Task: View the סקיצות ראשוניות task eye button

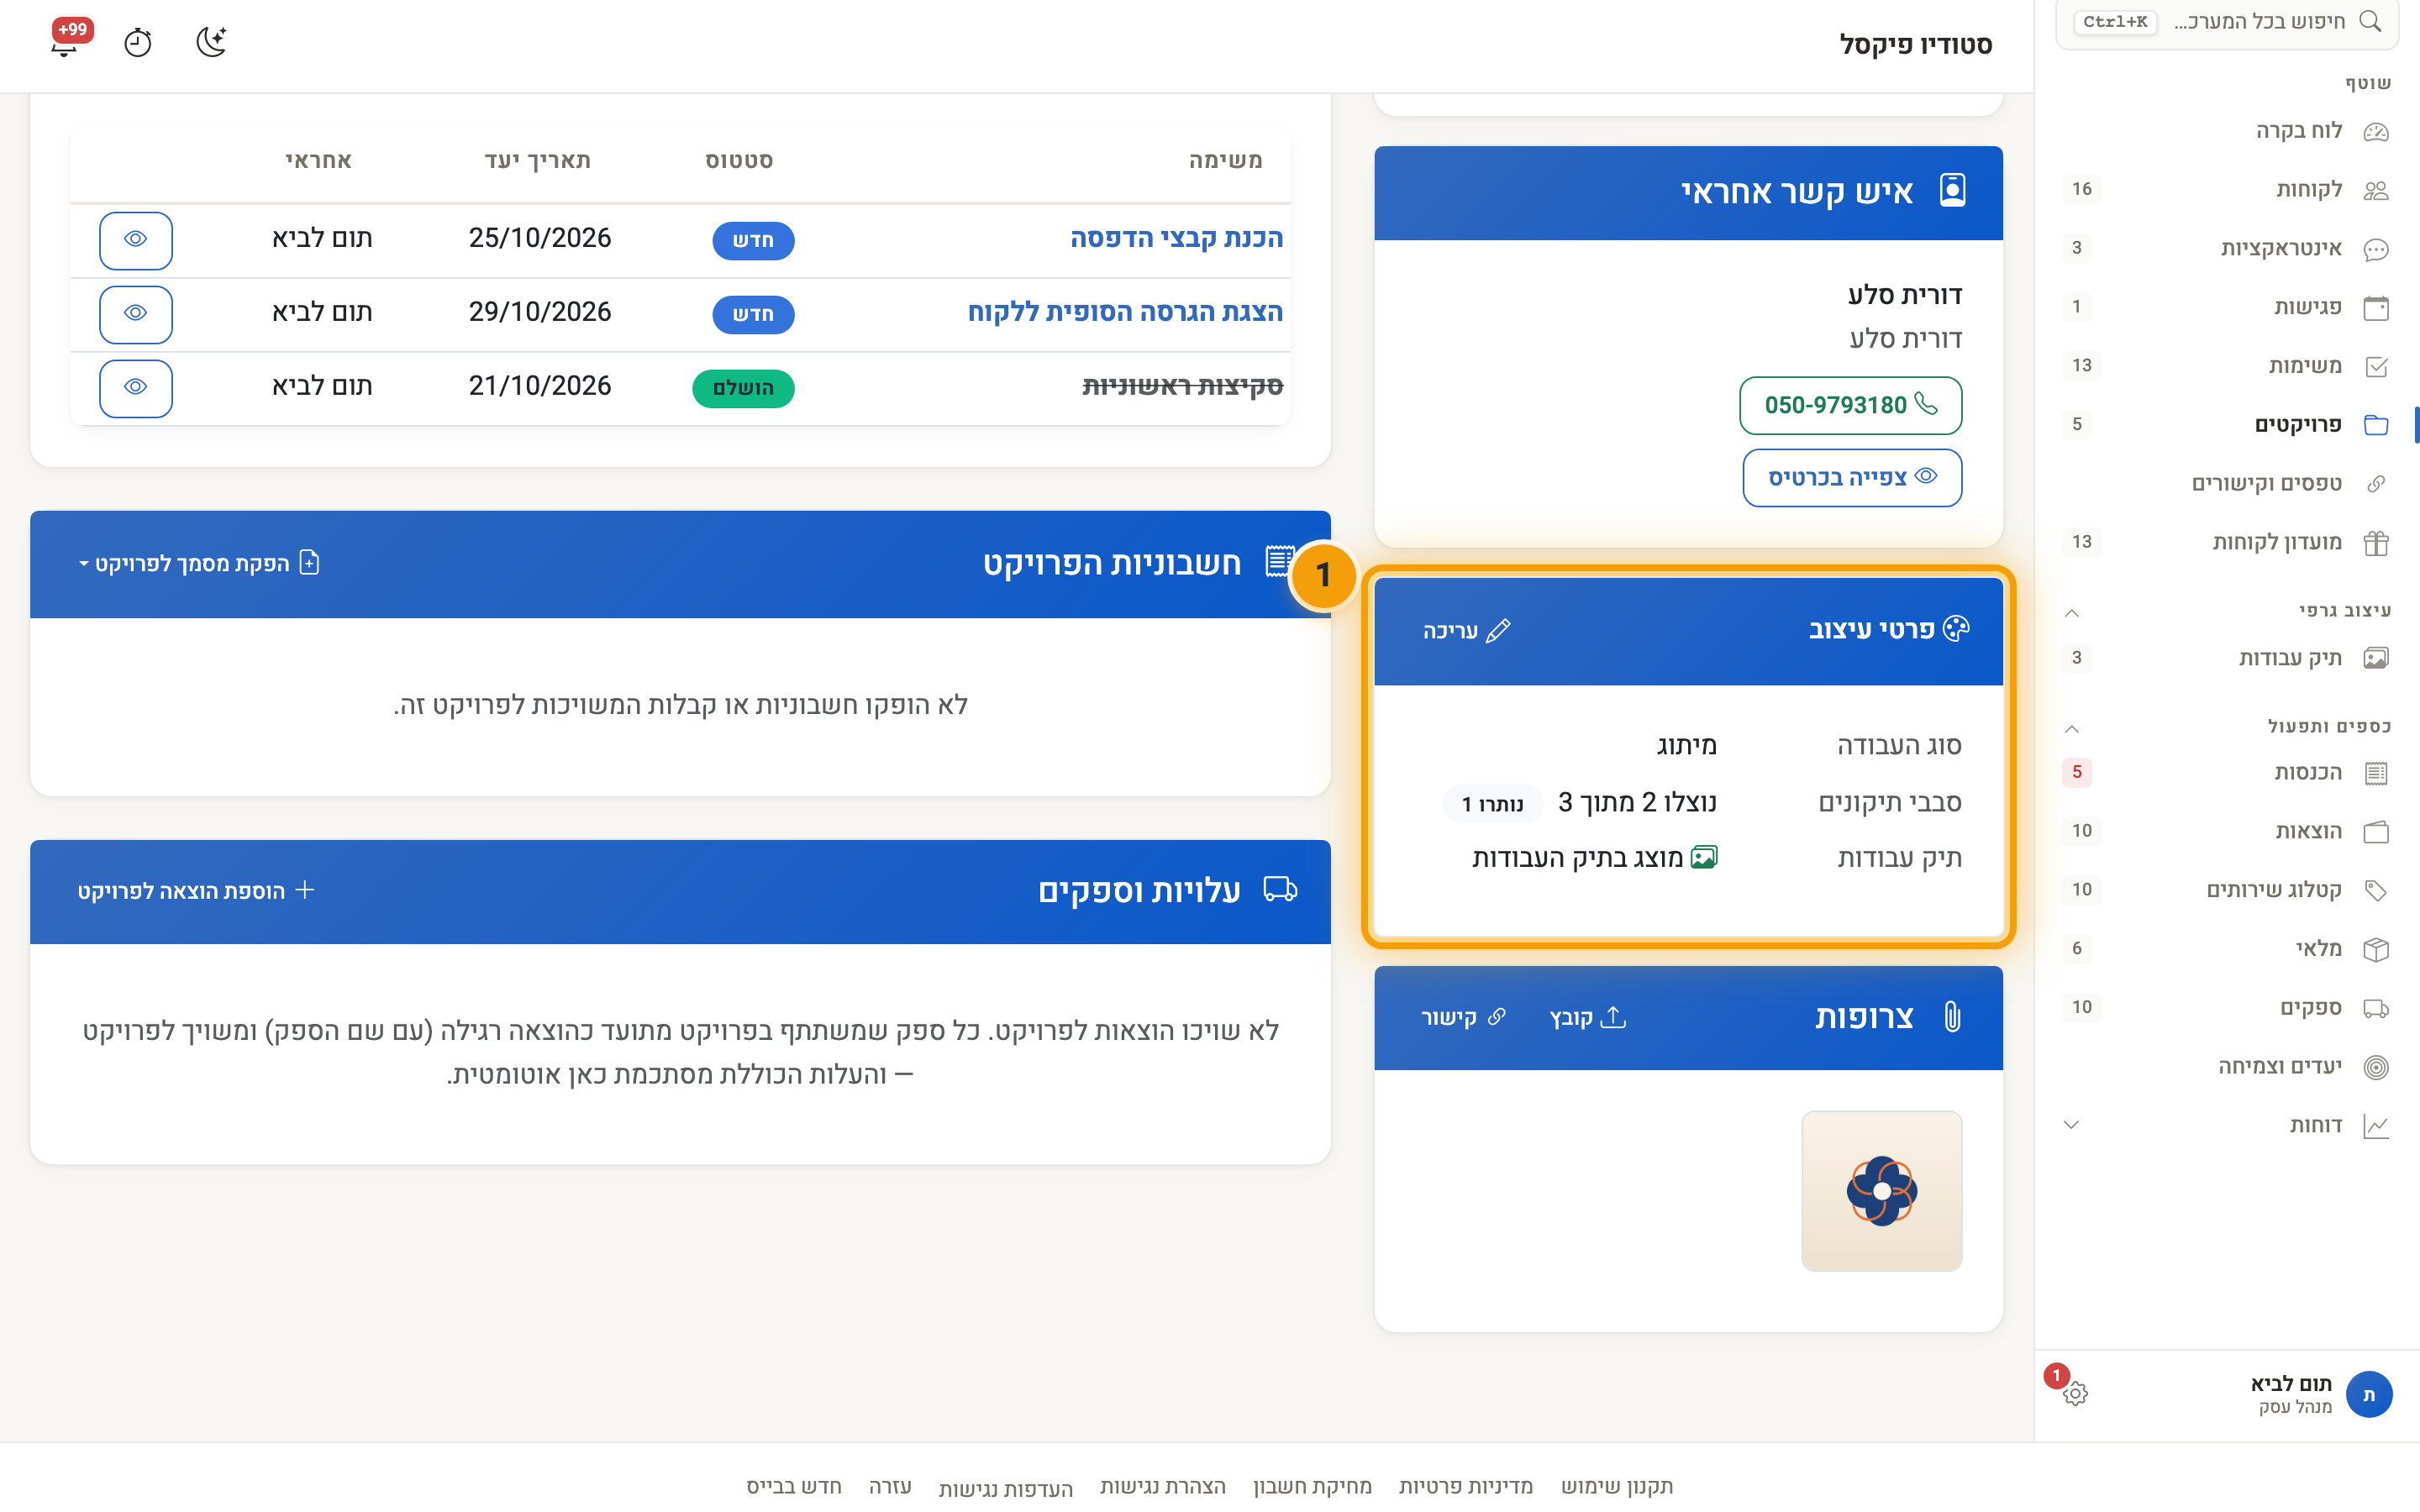Action: click(136, 388)
